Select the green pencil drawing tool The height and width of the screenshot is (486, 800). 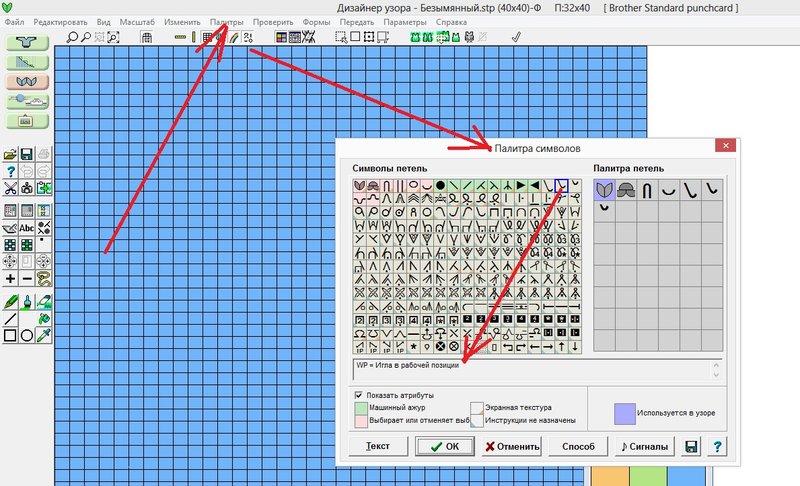coord(10,302)
